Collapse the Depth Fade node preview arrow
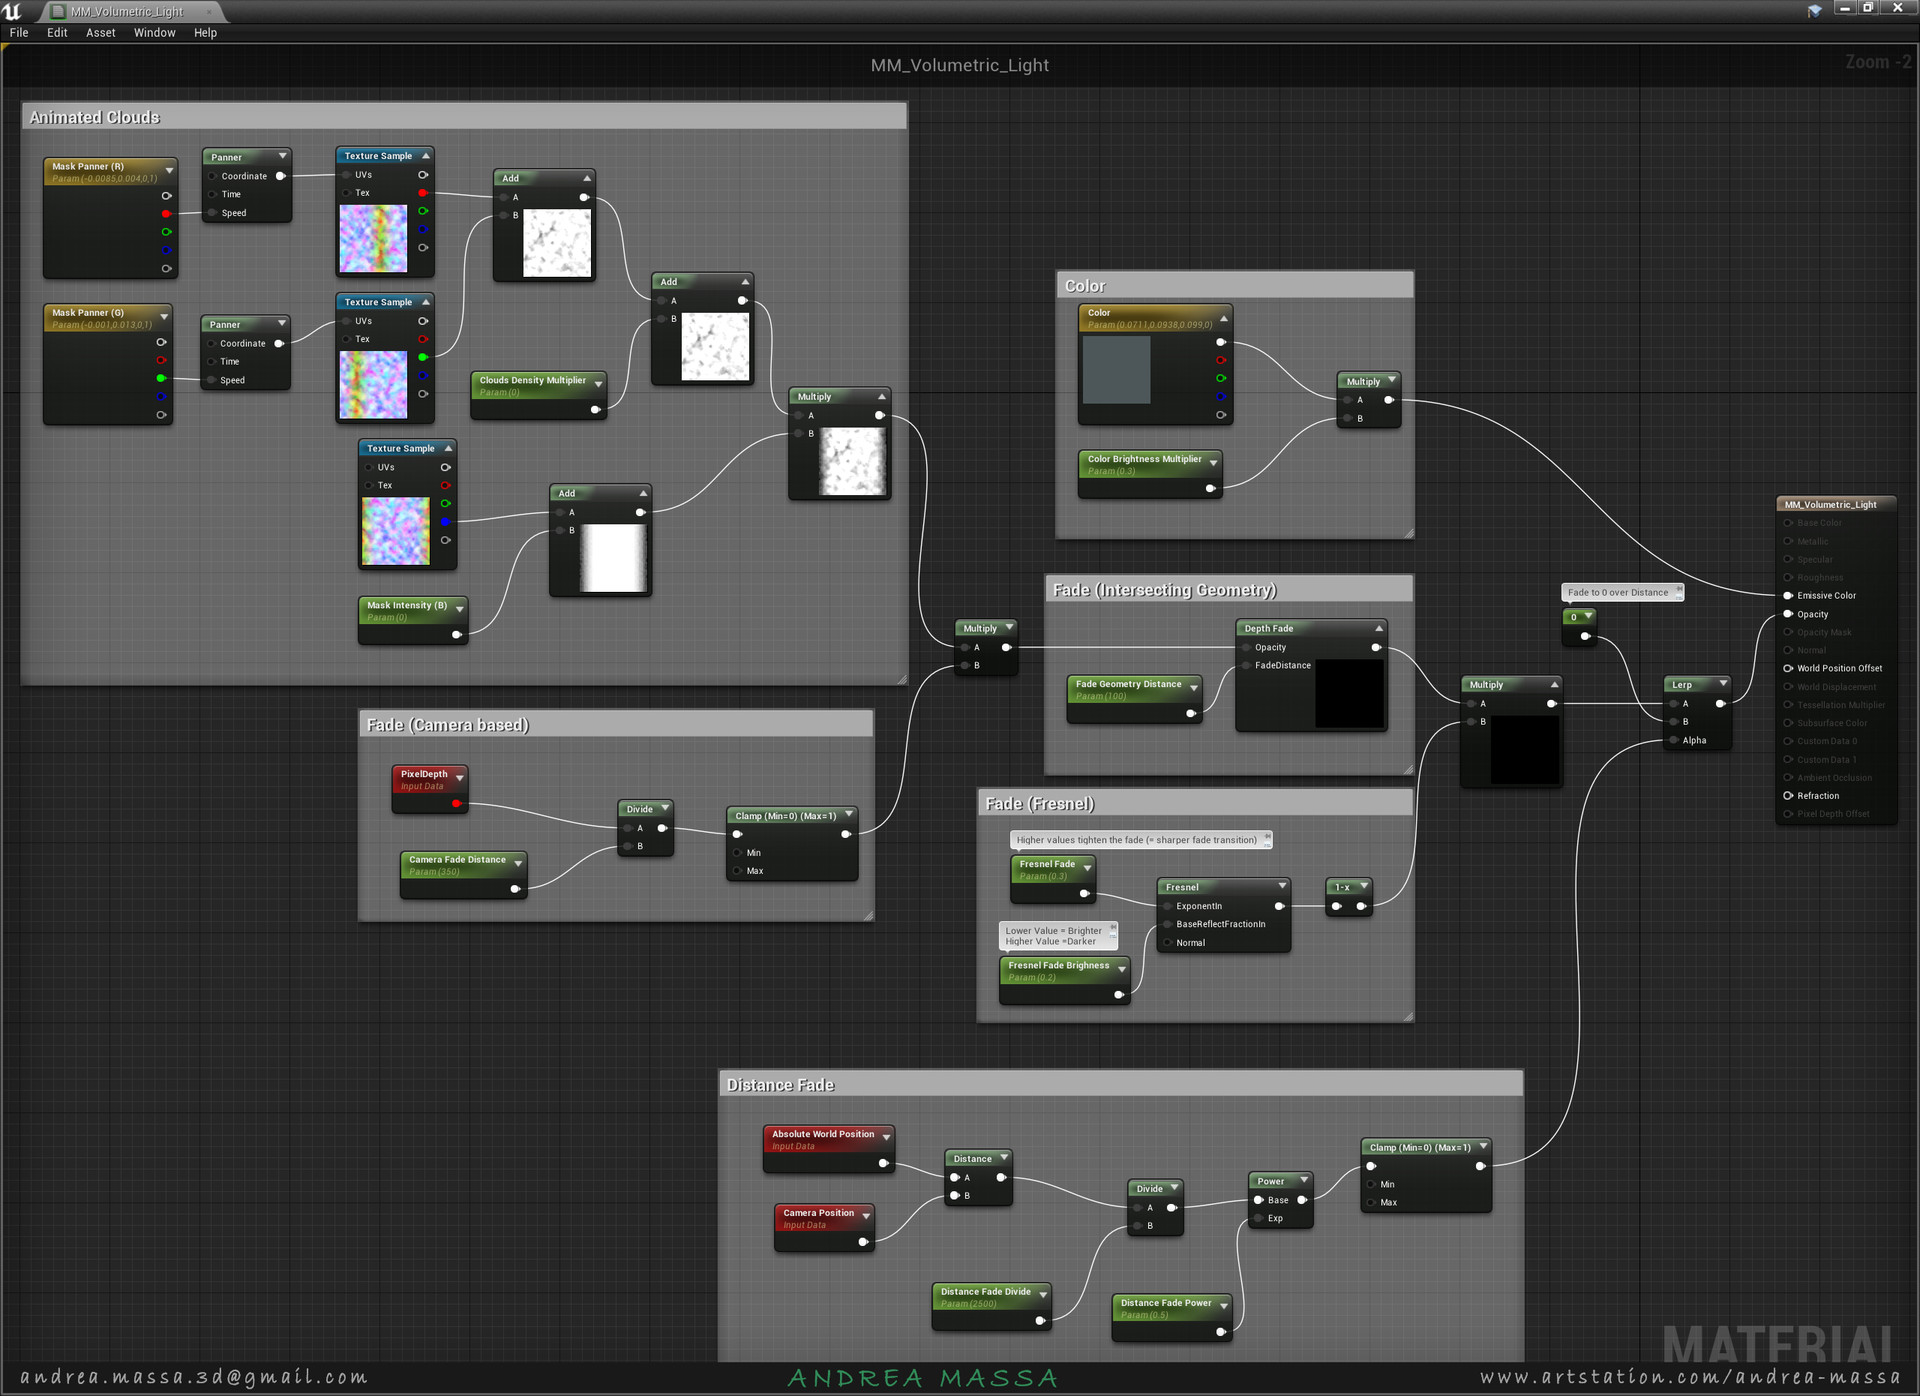This screenshot has width=1920, height=1396. [x=1379, y=629]
